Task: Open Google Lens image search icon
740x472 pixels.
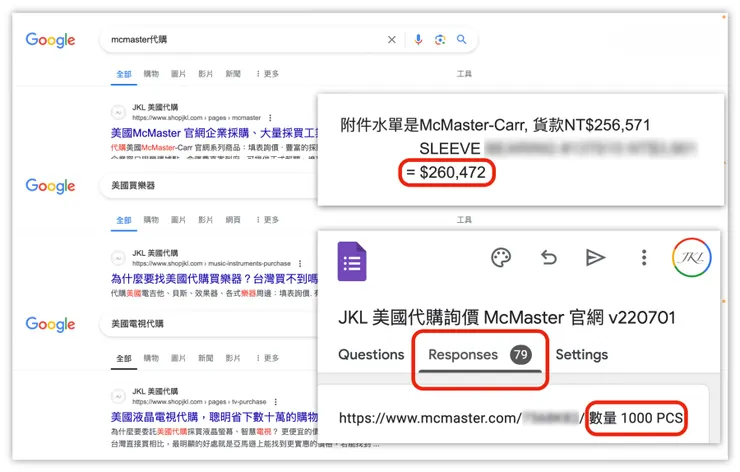Action: pos(440,40)
